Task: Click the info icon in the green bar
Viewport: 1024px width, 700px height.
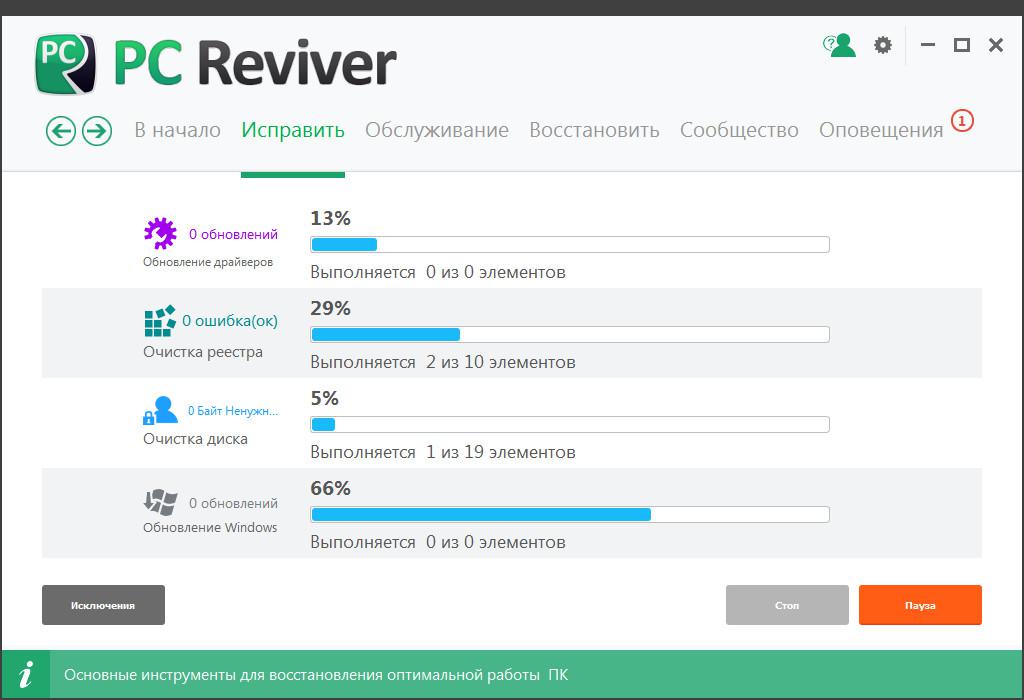Action: click(x=25, y=675)
